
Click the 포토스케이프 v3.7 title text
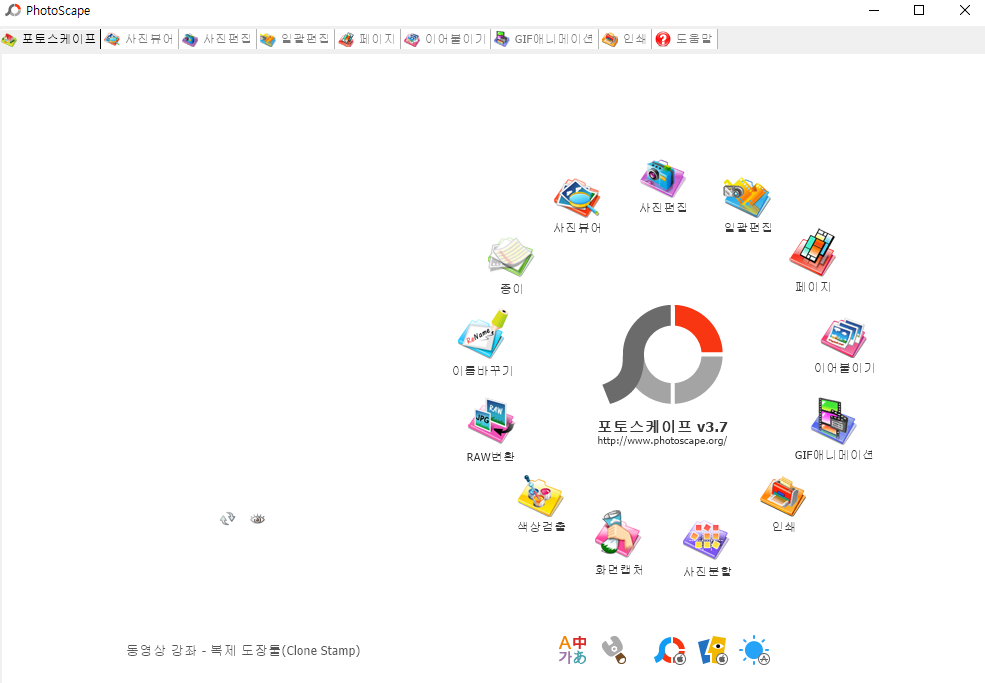coord(662,427)
